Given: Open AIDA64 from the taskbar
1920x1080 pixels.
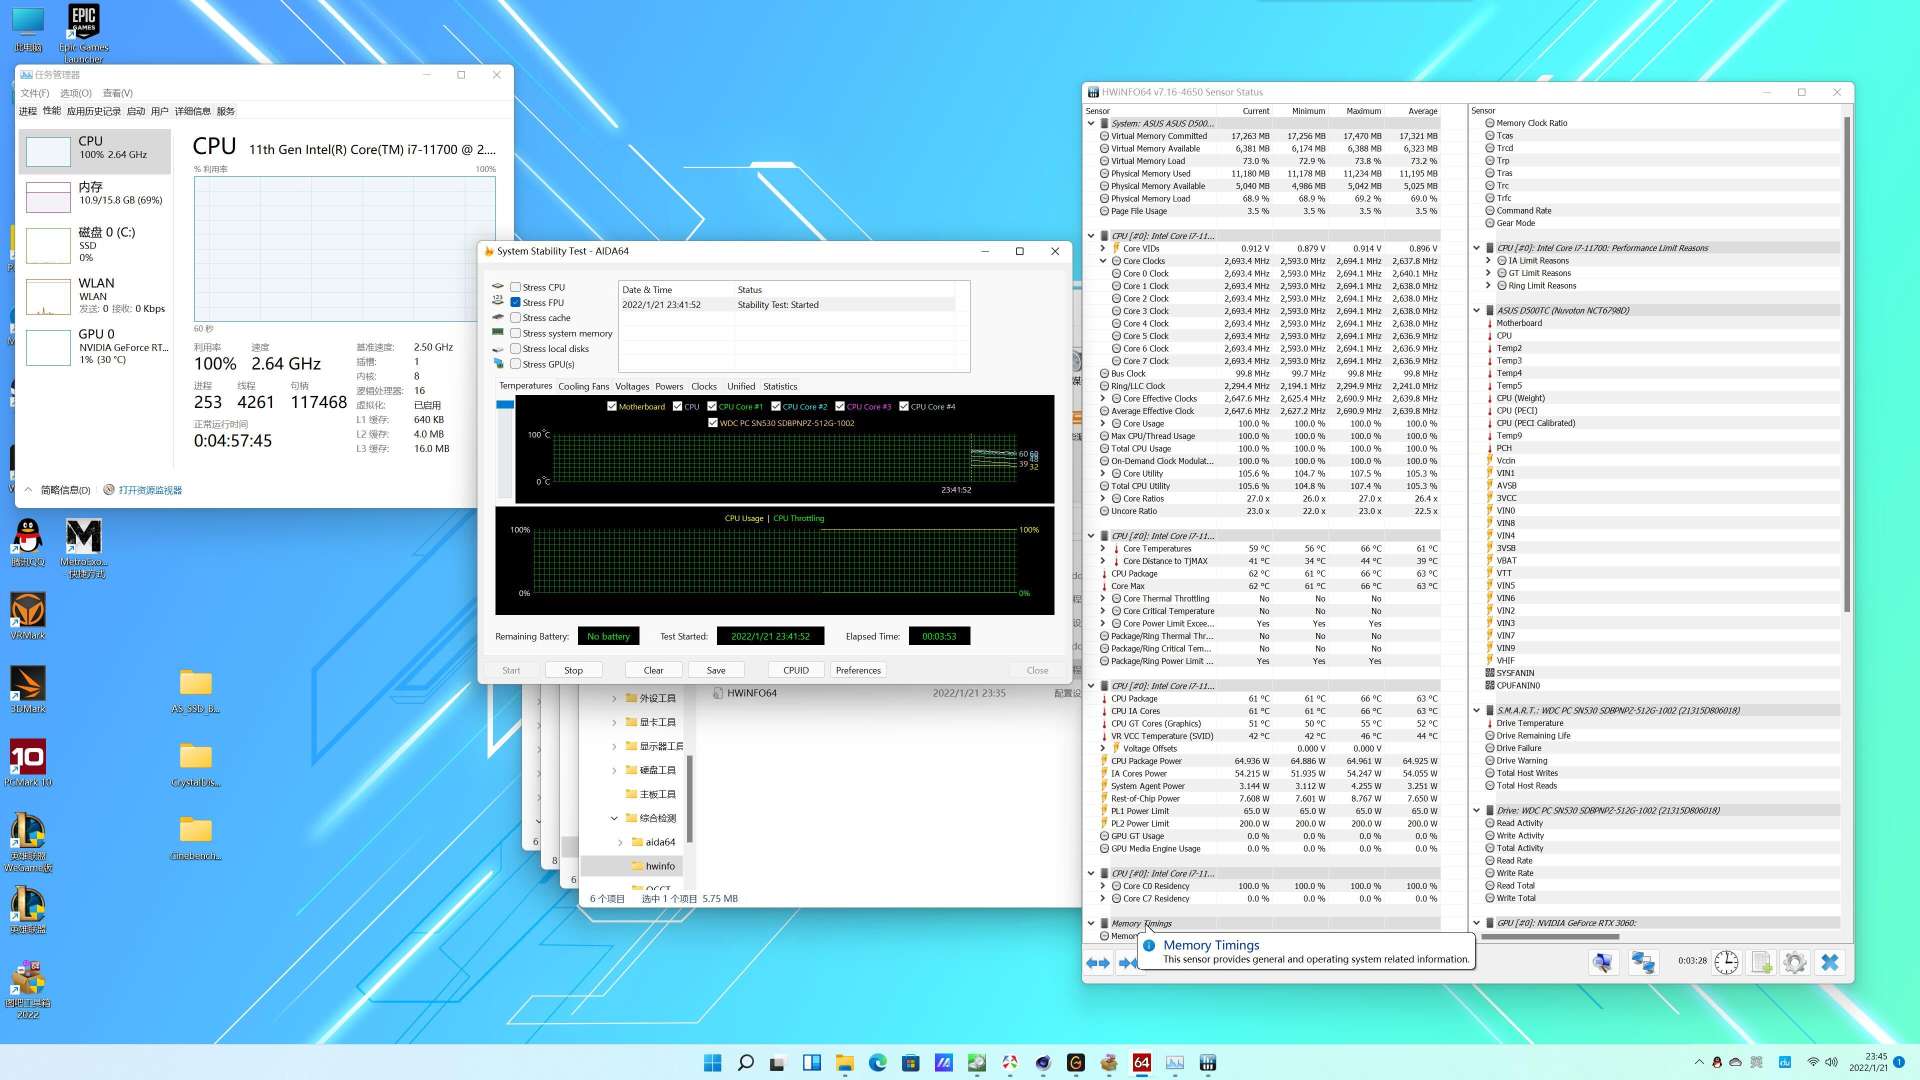Looking at the screenshot, I should [1141, 1062].
